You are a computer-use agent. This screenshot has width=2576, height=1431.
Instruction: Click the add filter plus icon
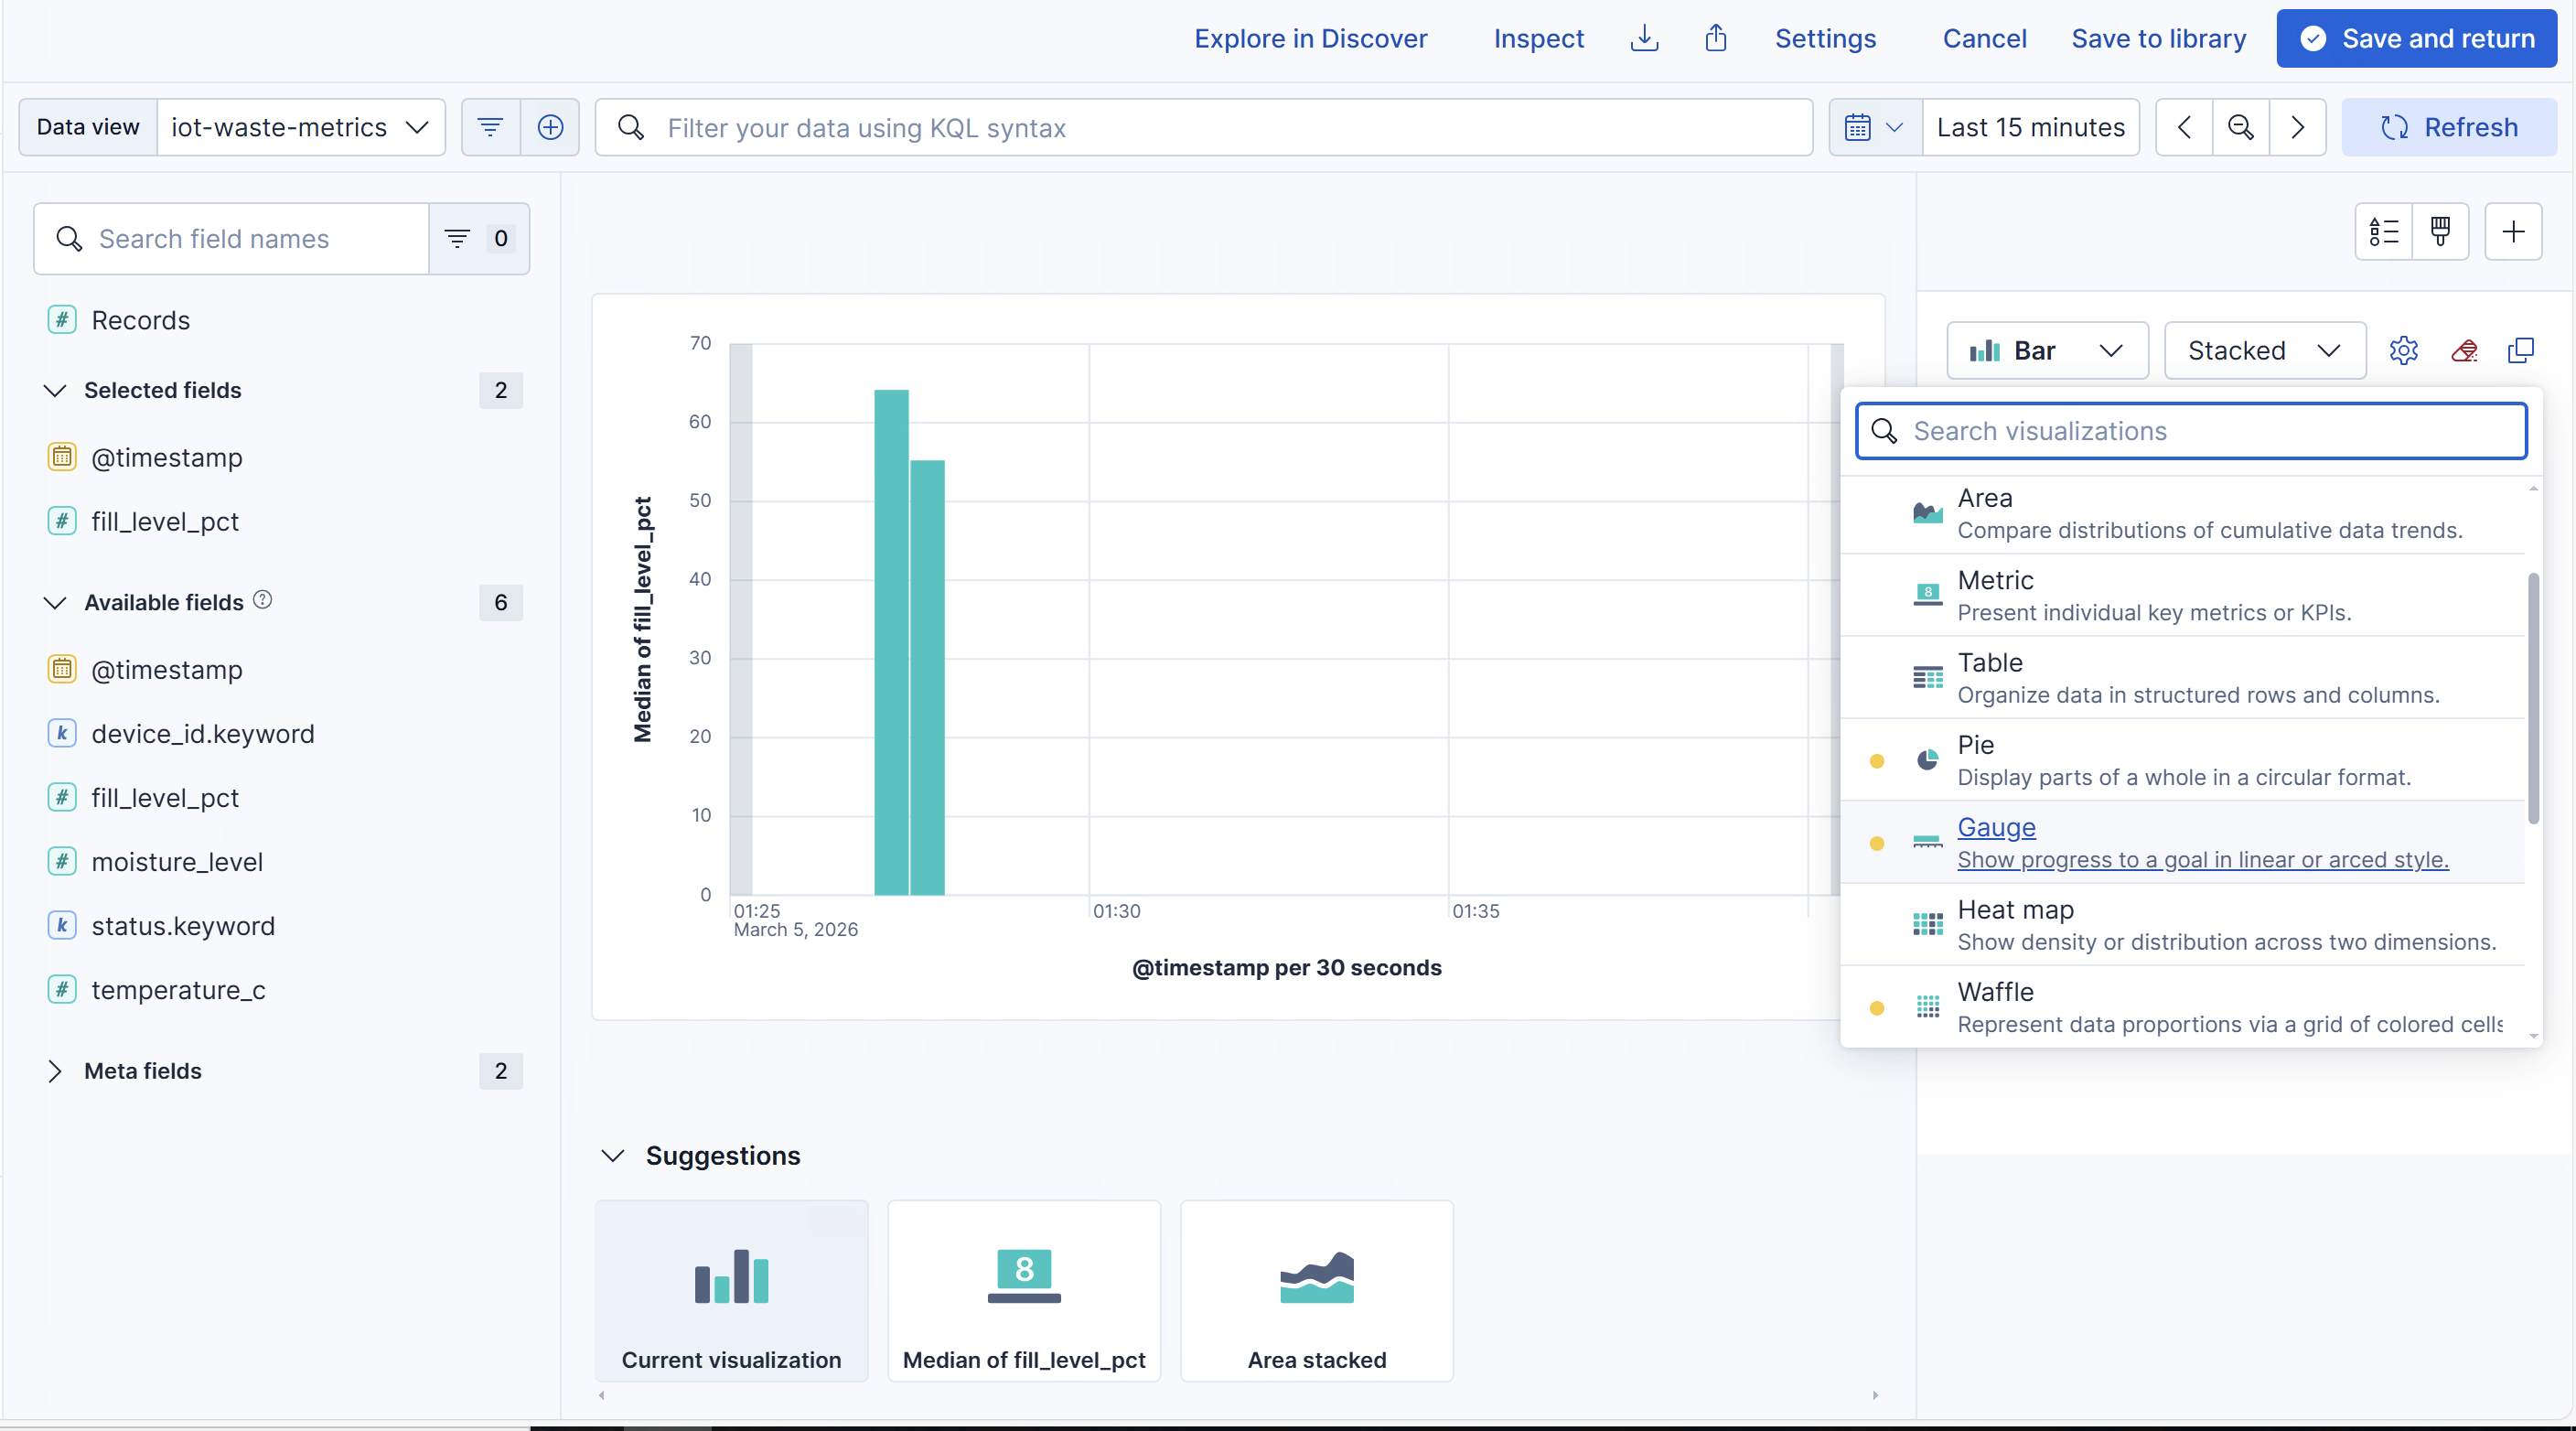pyautogui.click(x=550, y=127)
